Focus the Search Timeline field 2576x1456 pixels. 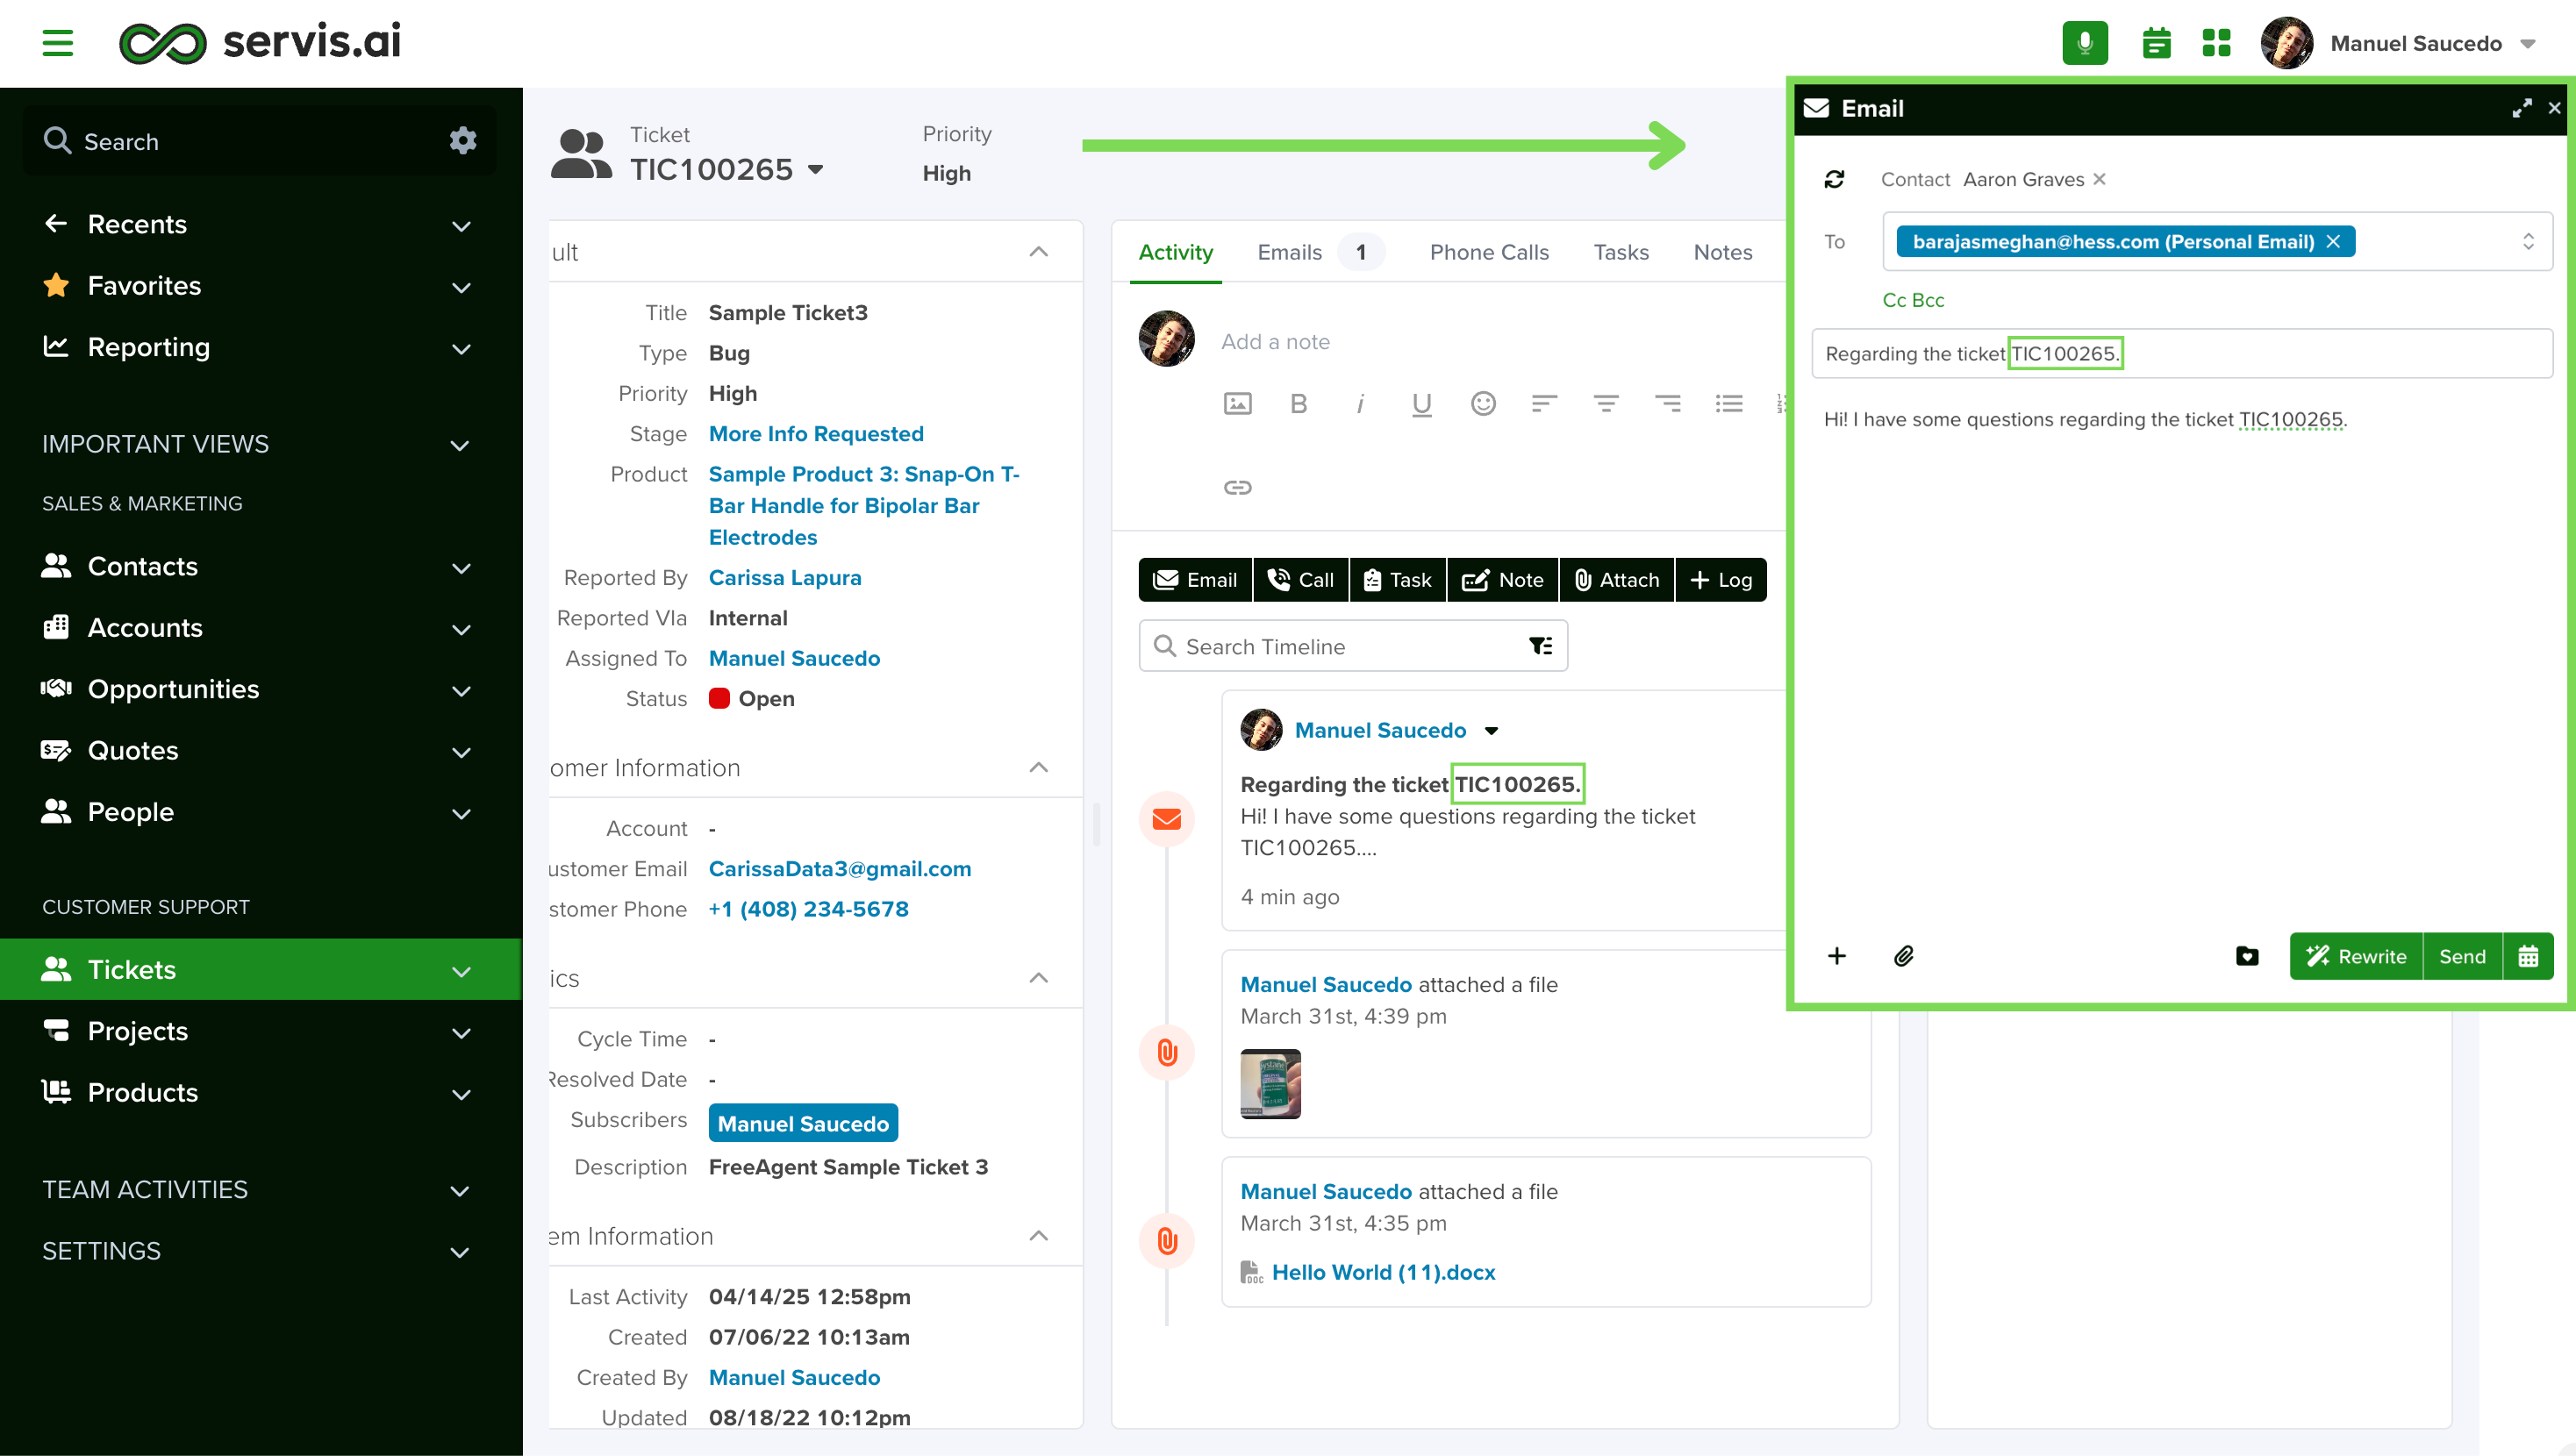1353,646
